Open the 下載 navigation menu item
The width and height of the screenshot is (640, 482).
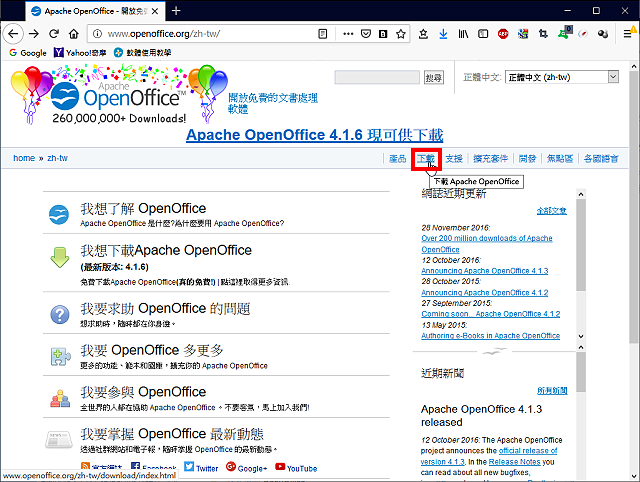[425, 158]
